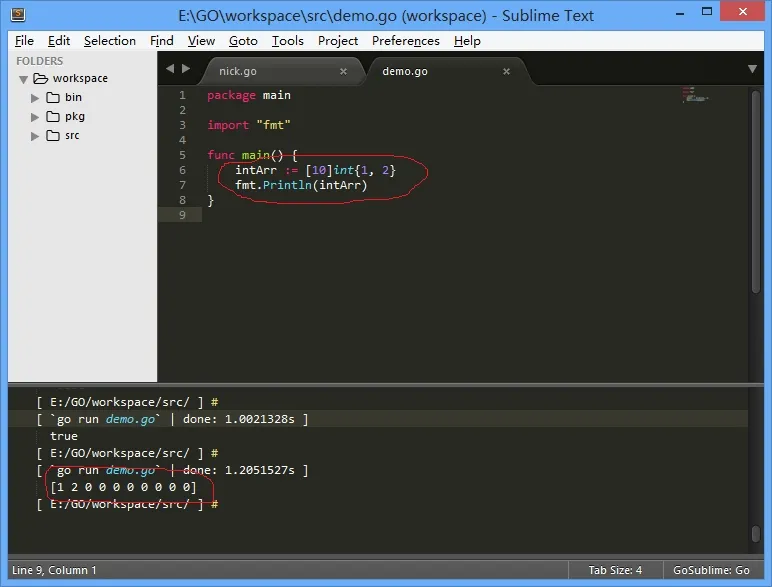This screenshot has width=772, height=587.
Task: Click line number 9 in gutter
Action: pyautogui.click(x=182, y=215)
